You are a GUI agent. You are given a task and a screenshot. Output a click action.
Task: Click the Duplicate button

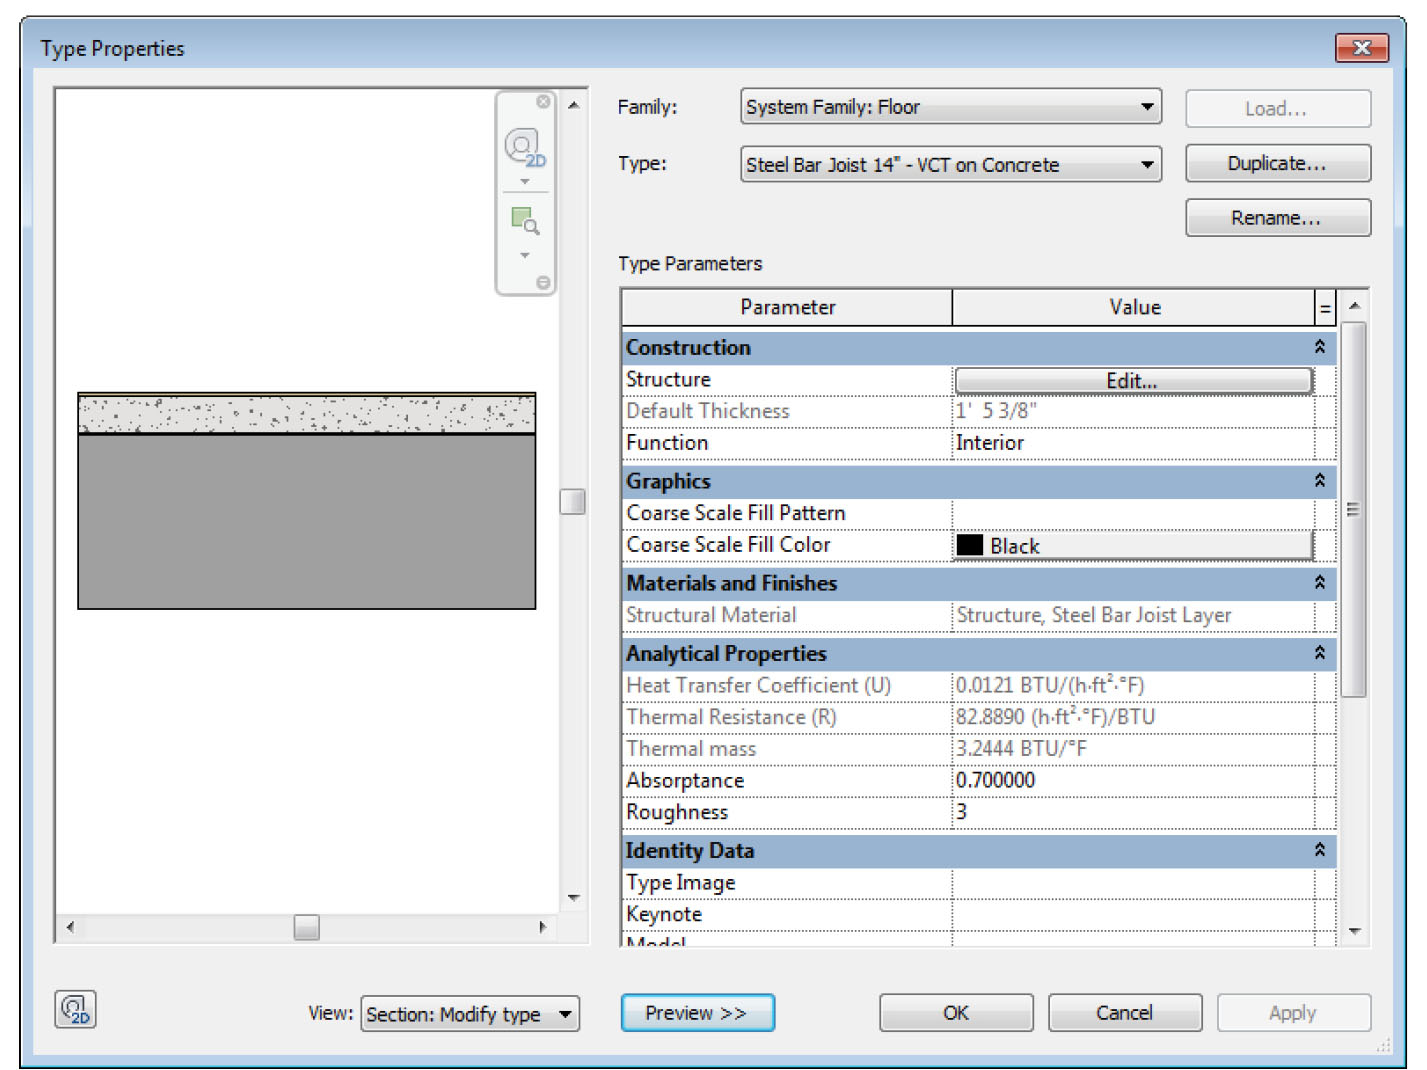point(1277,164)
